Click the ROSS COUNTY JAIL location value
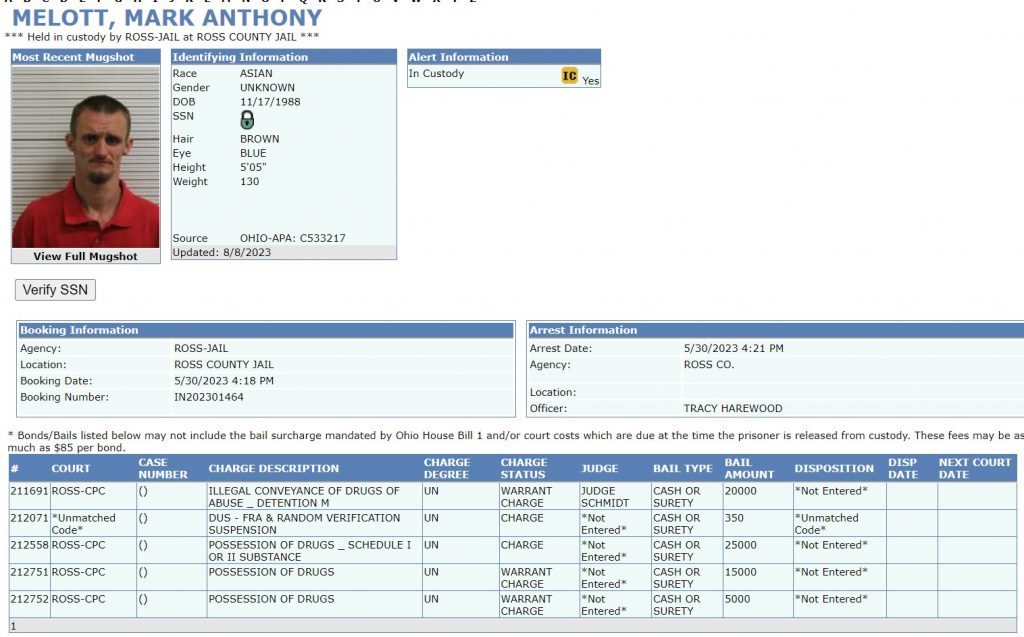This screenshot has height=637, width=1024. click(x=224, y=365)
